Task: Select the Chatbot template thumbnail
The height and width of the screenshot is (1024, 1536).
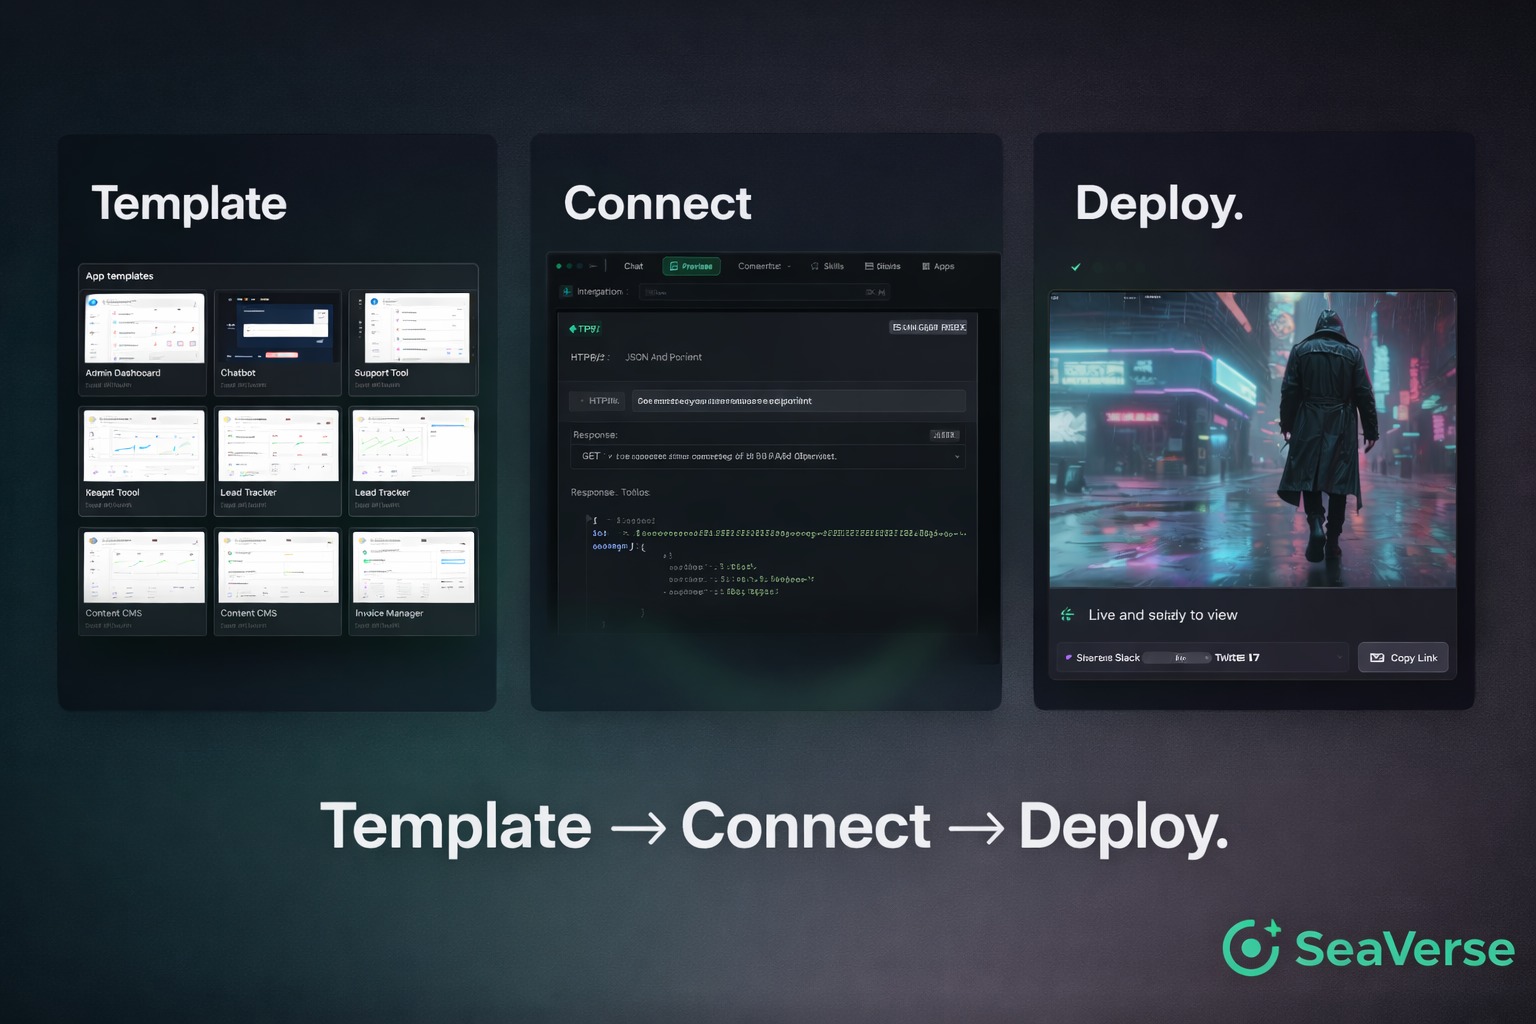Action: click(278, 329)
